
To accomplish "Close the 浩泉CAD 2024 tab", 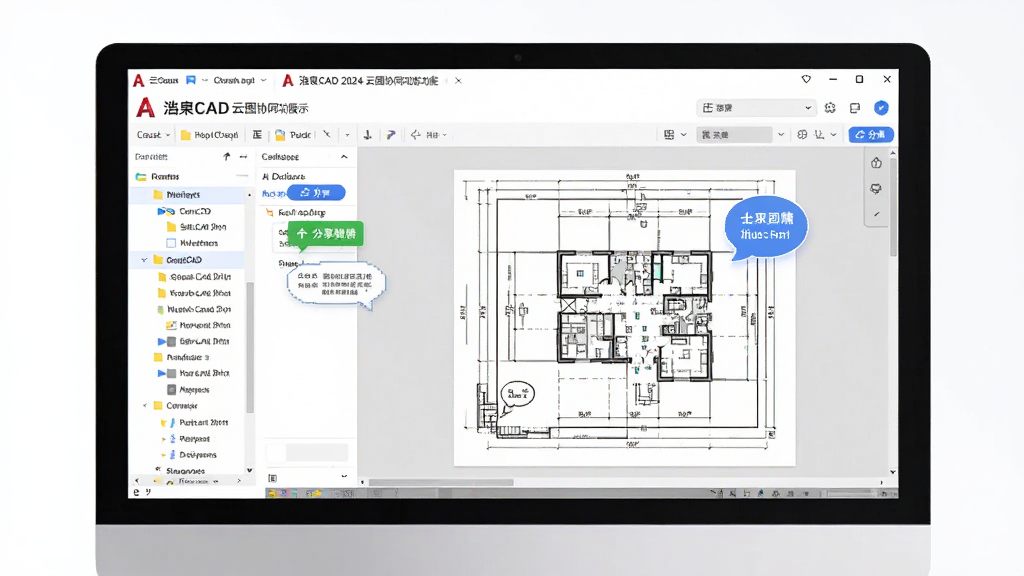I will (x=458, y=81).
